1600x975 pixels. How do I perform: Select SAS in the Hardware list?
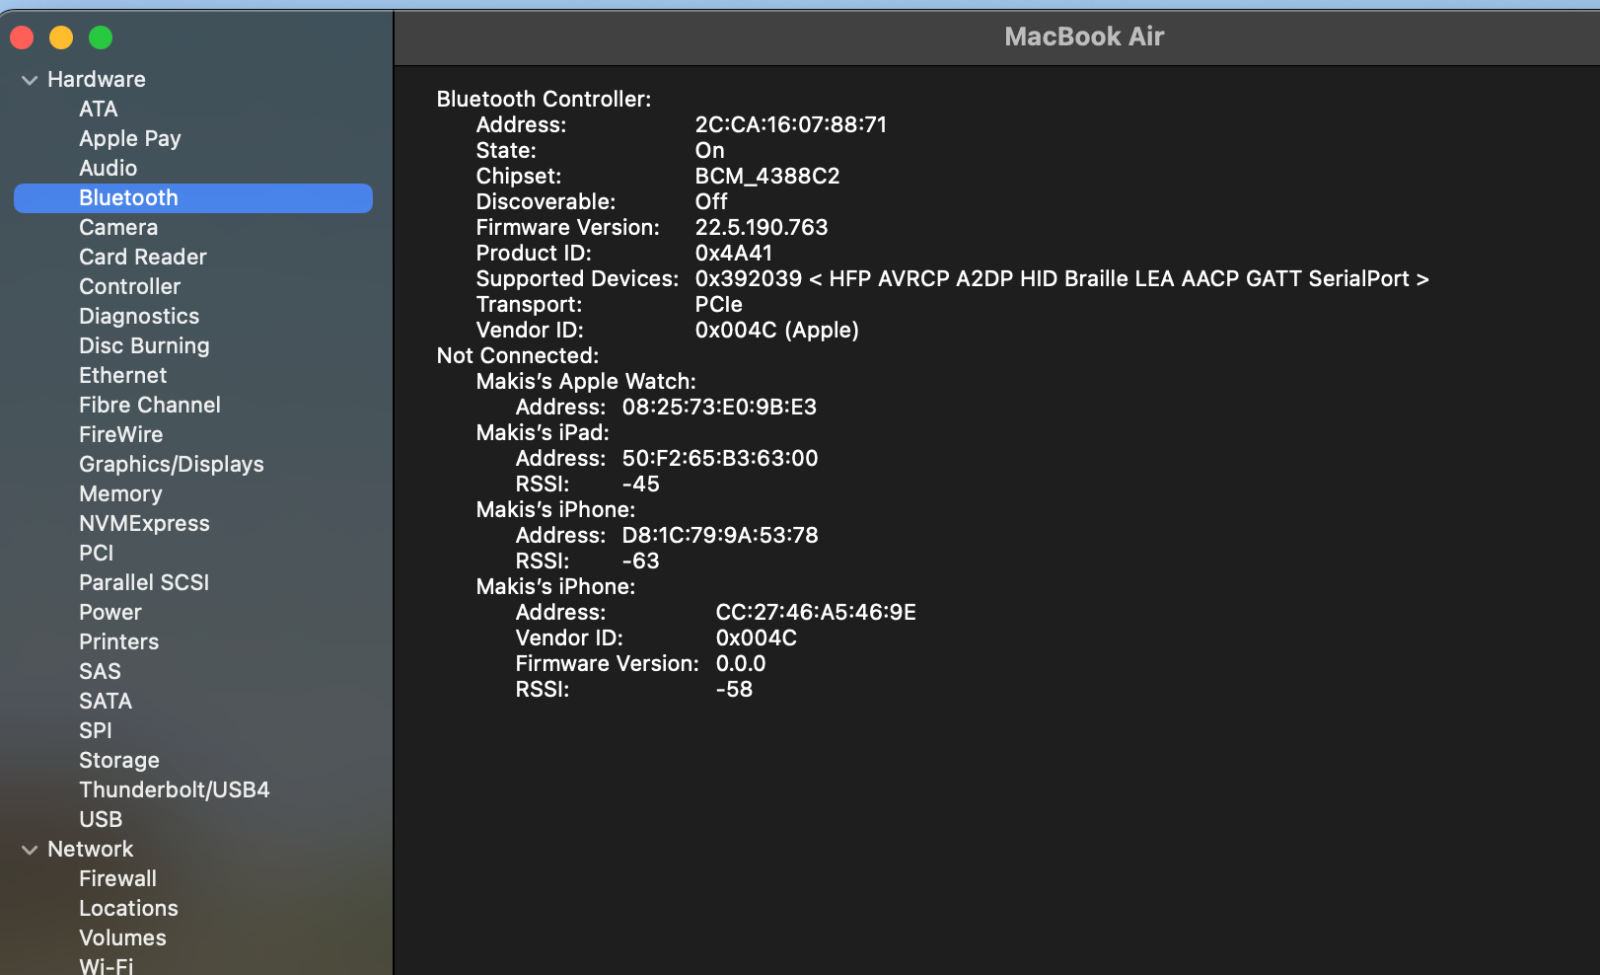[x=100, y=672]
